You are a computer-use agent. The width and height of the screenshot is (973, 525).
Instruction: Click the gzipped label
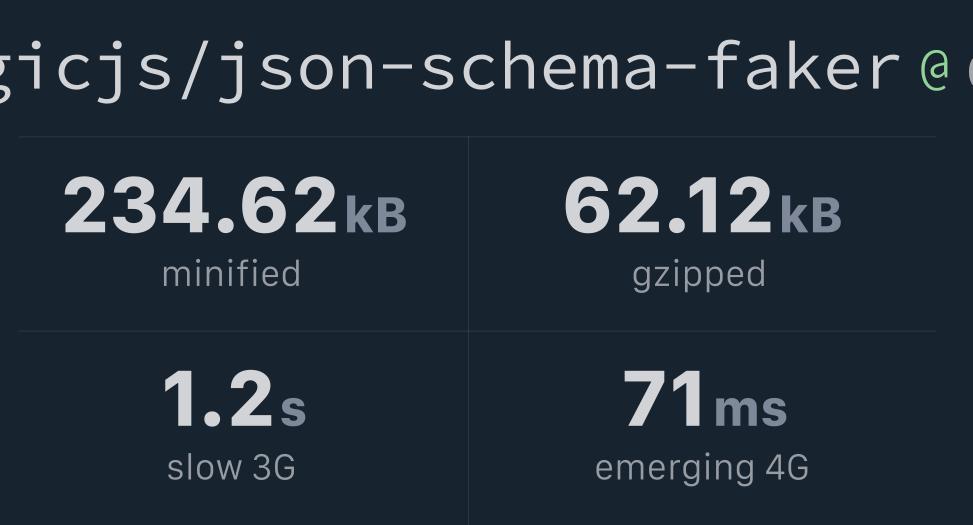coord(699,276)
